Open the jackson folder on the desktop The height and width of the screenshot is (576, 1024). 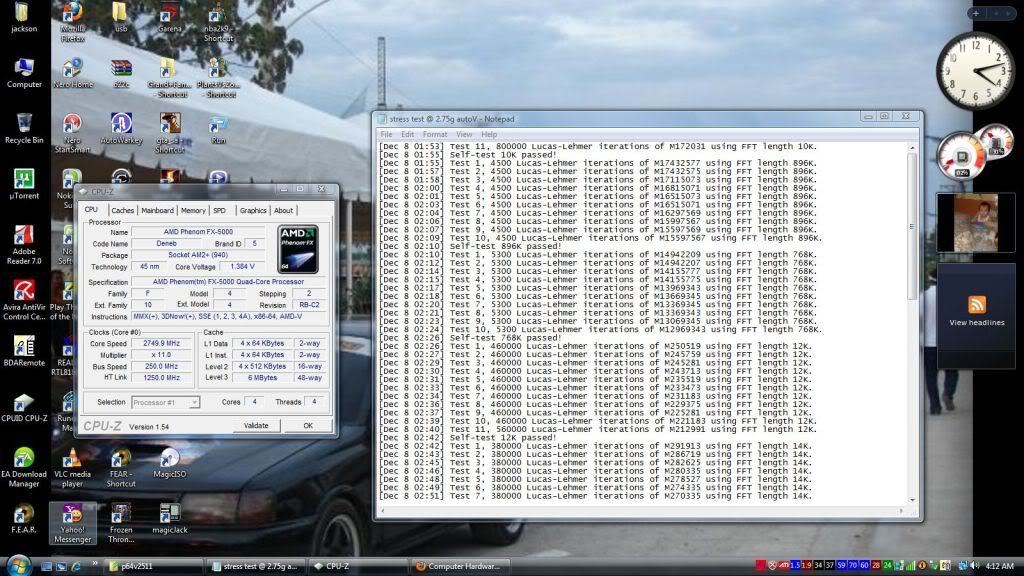click(x=24, y=17)
